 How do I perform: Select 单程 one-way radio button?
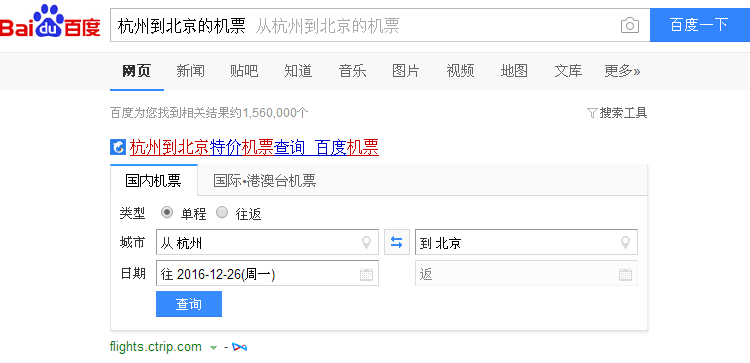(167, 213)
